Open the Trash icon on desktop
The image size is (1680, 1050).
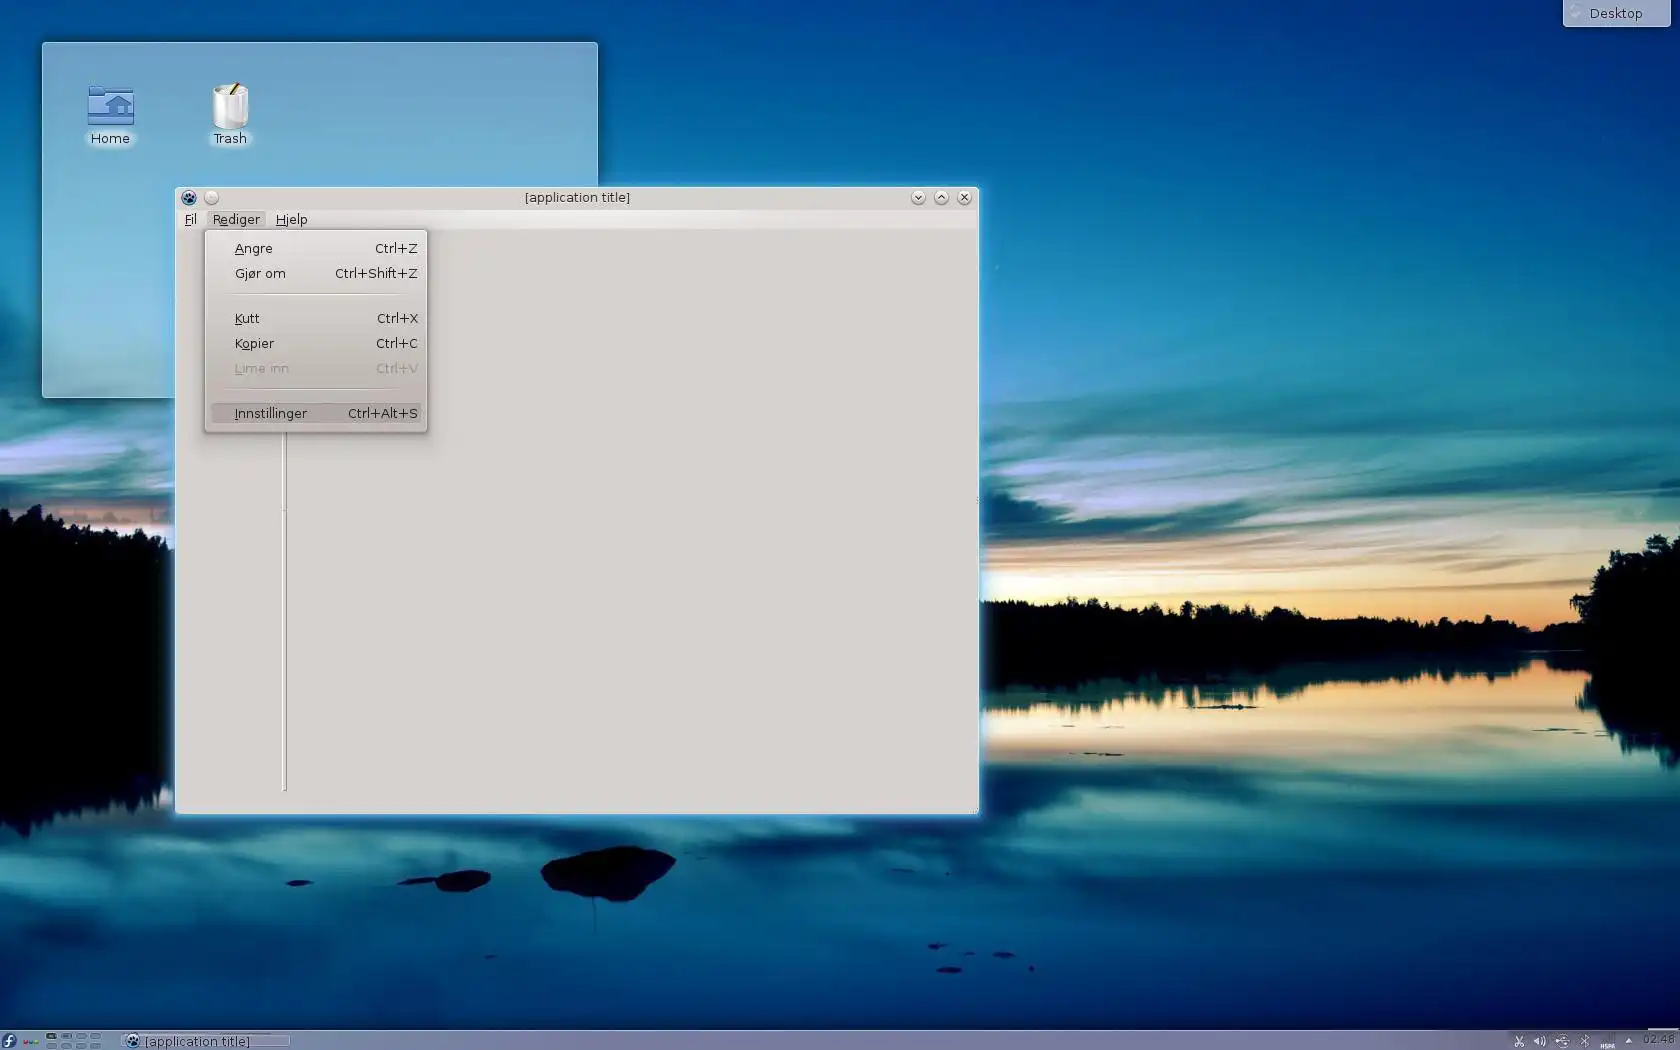(x=230, y=115)
